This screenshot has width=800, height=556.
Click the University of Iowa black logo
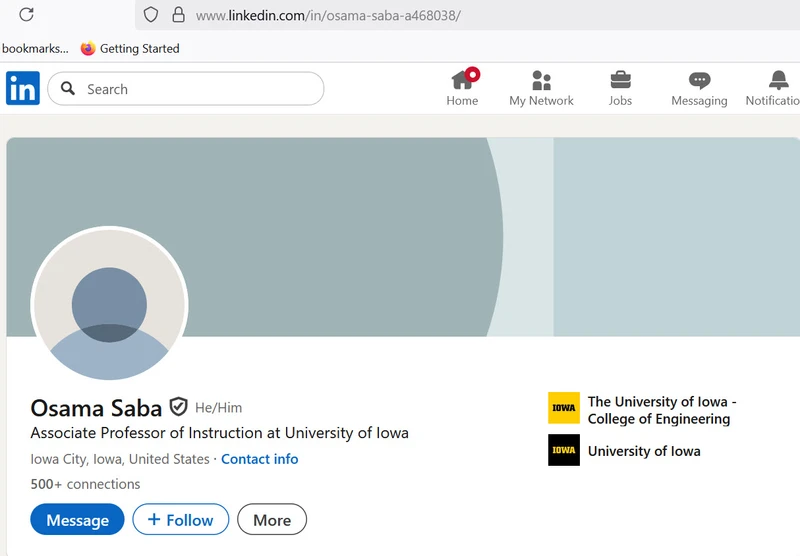(x=564, y=450)
